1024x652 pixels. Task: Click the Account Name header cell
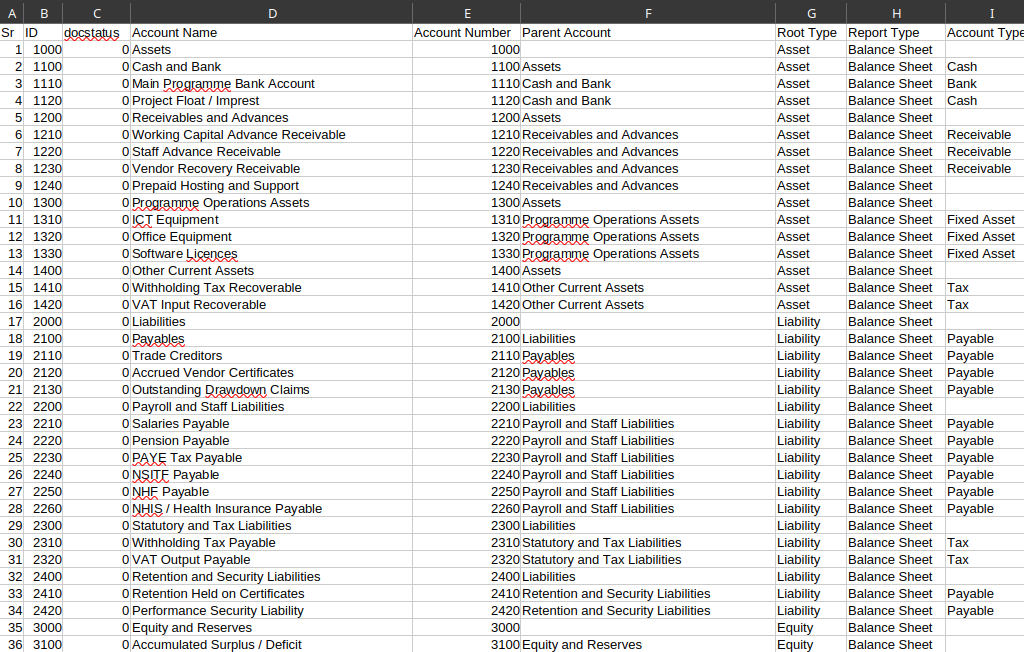pyautogui.click(x=271, y=33)
